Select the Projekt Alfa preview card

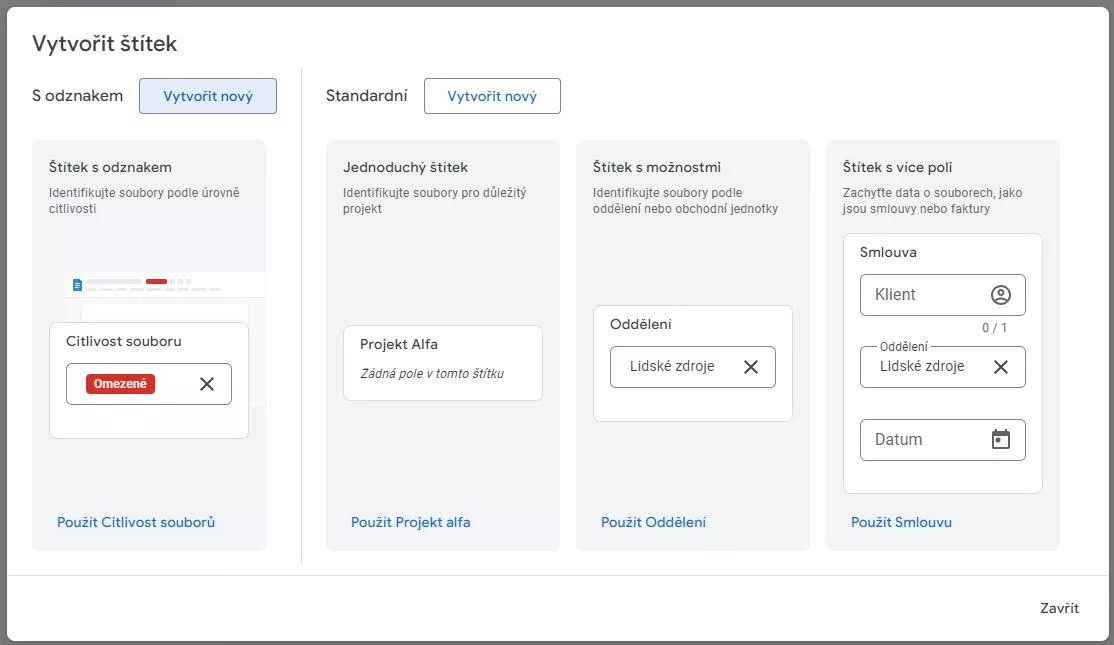coord(443,363)
